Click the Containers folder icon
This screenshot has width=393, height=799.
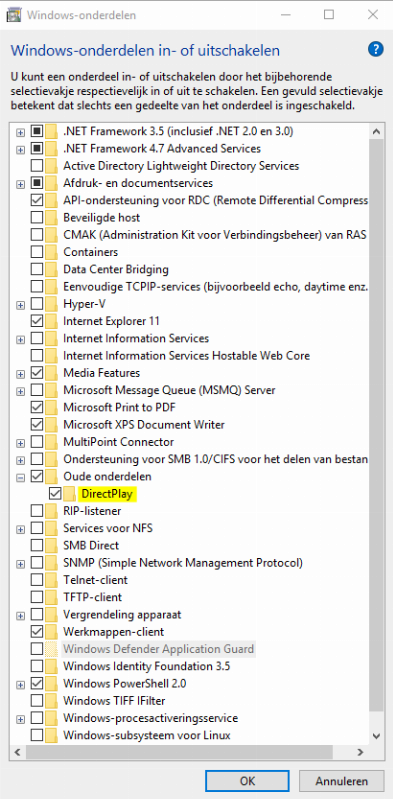click(51, 252)
